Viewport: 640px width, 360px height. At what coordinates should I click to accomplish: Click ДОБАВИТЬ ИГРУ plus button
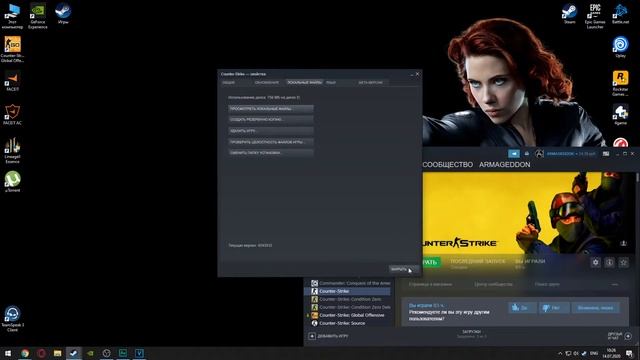pyautogui.click(x=329, y=336)
